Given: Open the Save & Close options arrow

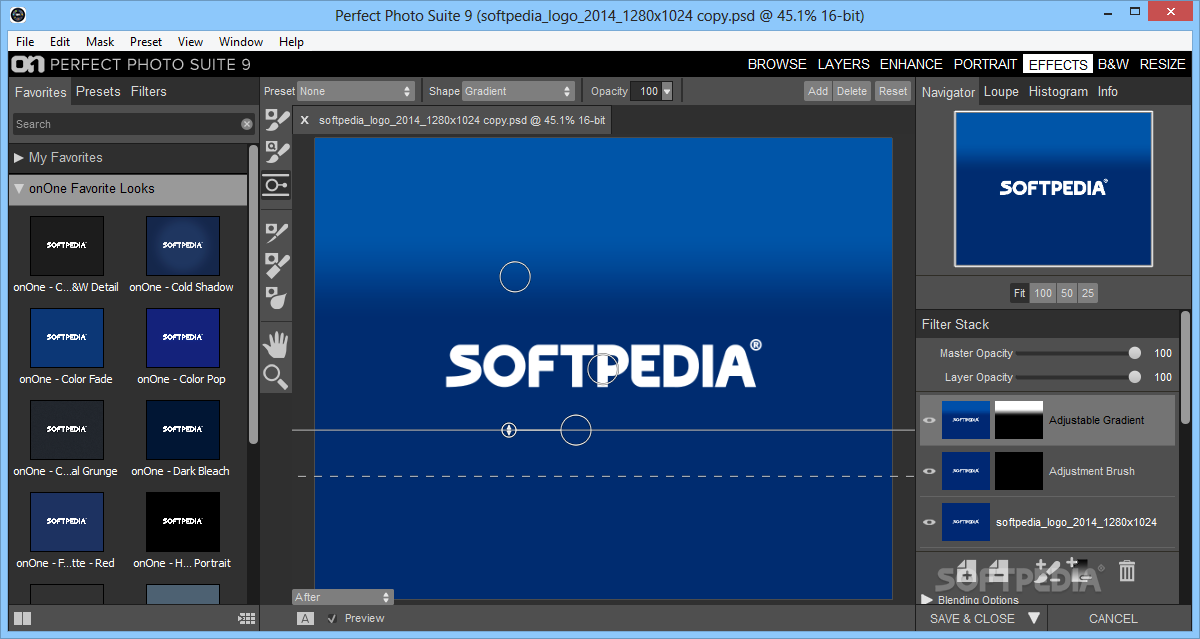Looking at the screenshot, I should pos(1034,618).
